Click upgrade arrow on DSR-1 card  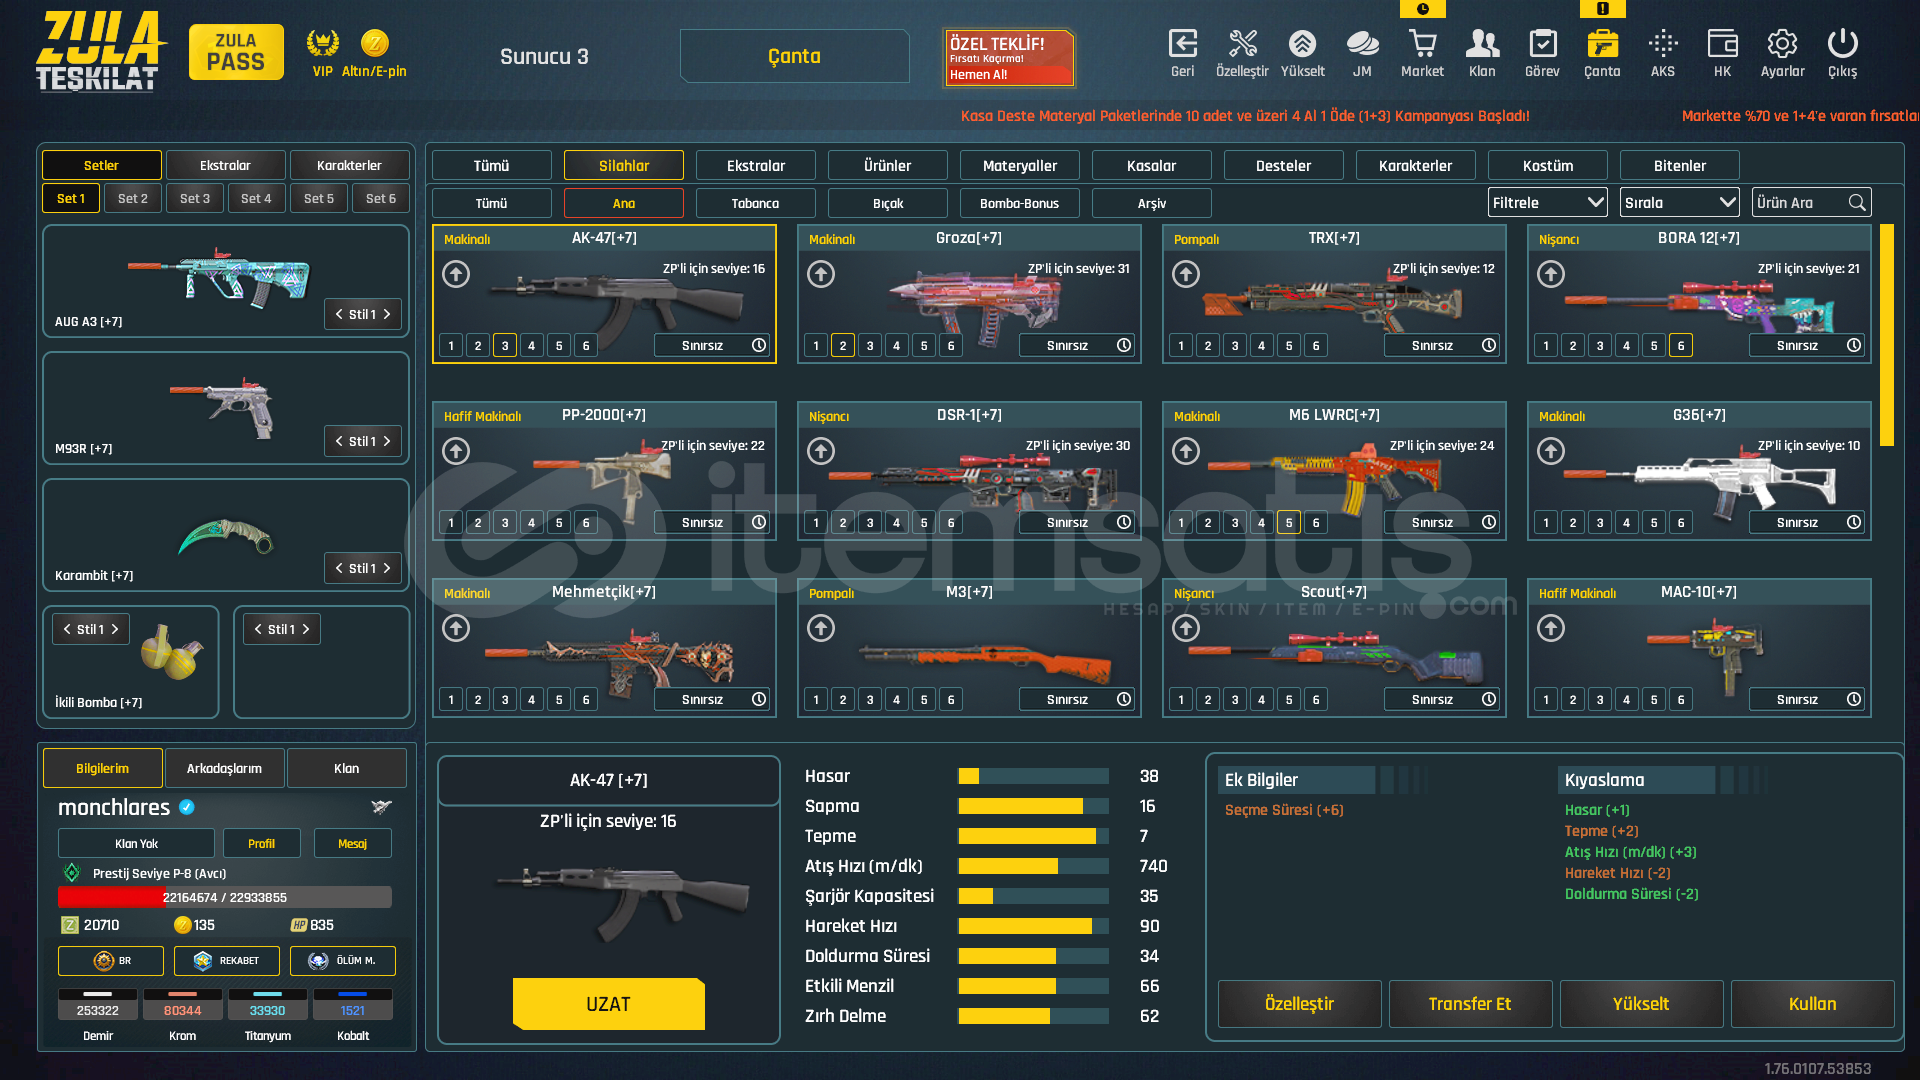pyautogui.click(x=821, y=451)
